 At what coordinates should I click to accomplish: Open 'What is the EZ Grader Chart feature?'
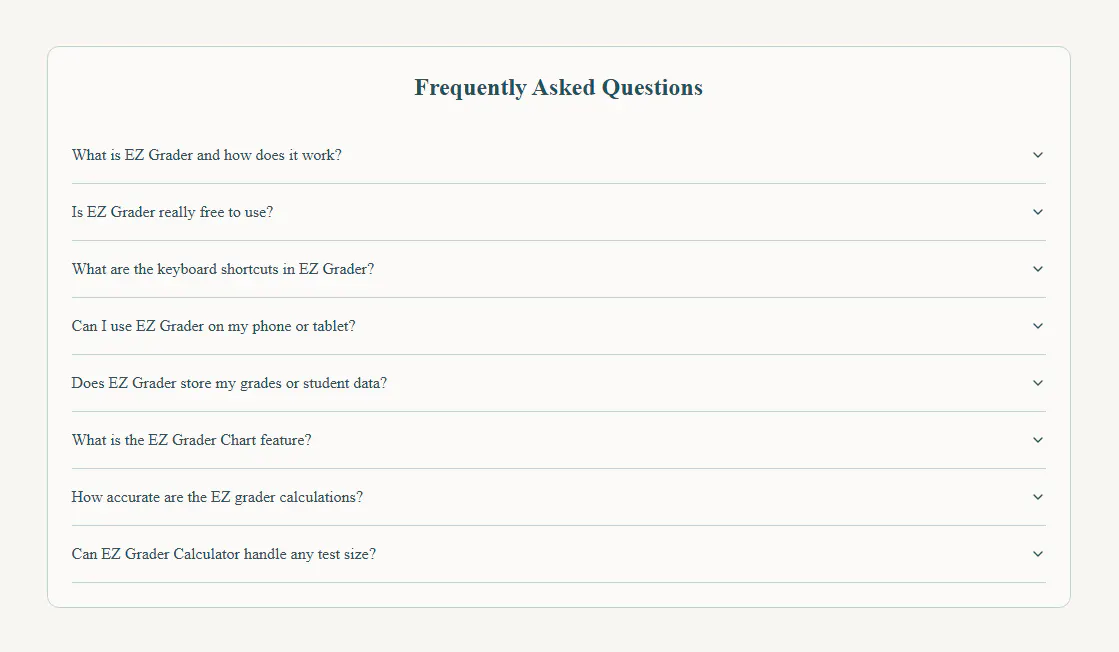191,440
